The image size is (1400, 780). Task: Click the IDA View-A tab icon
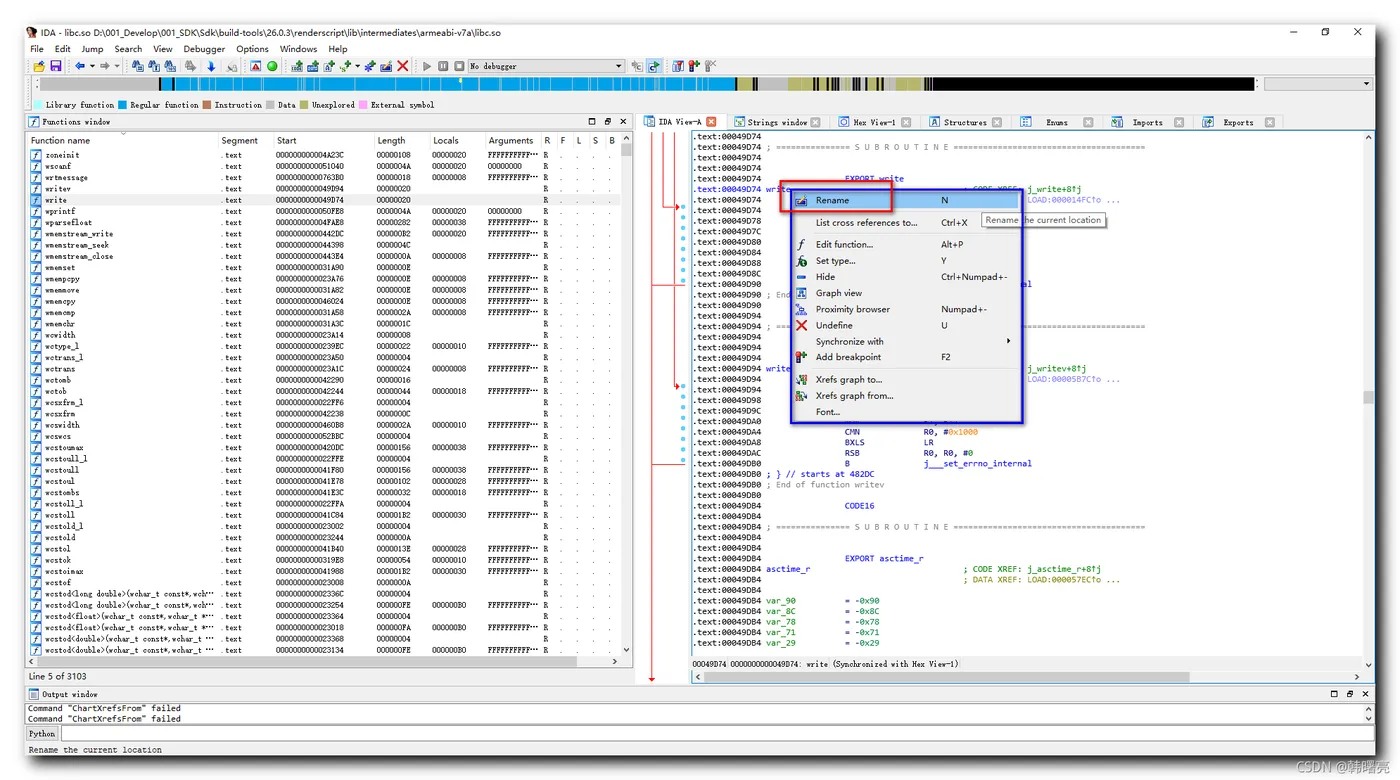tap(649, 122)
